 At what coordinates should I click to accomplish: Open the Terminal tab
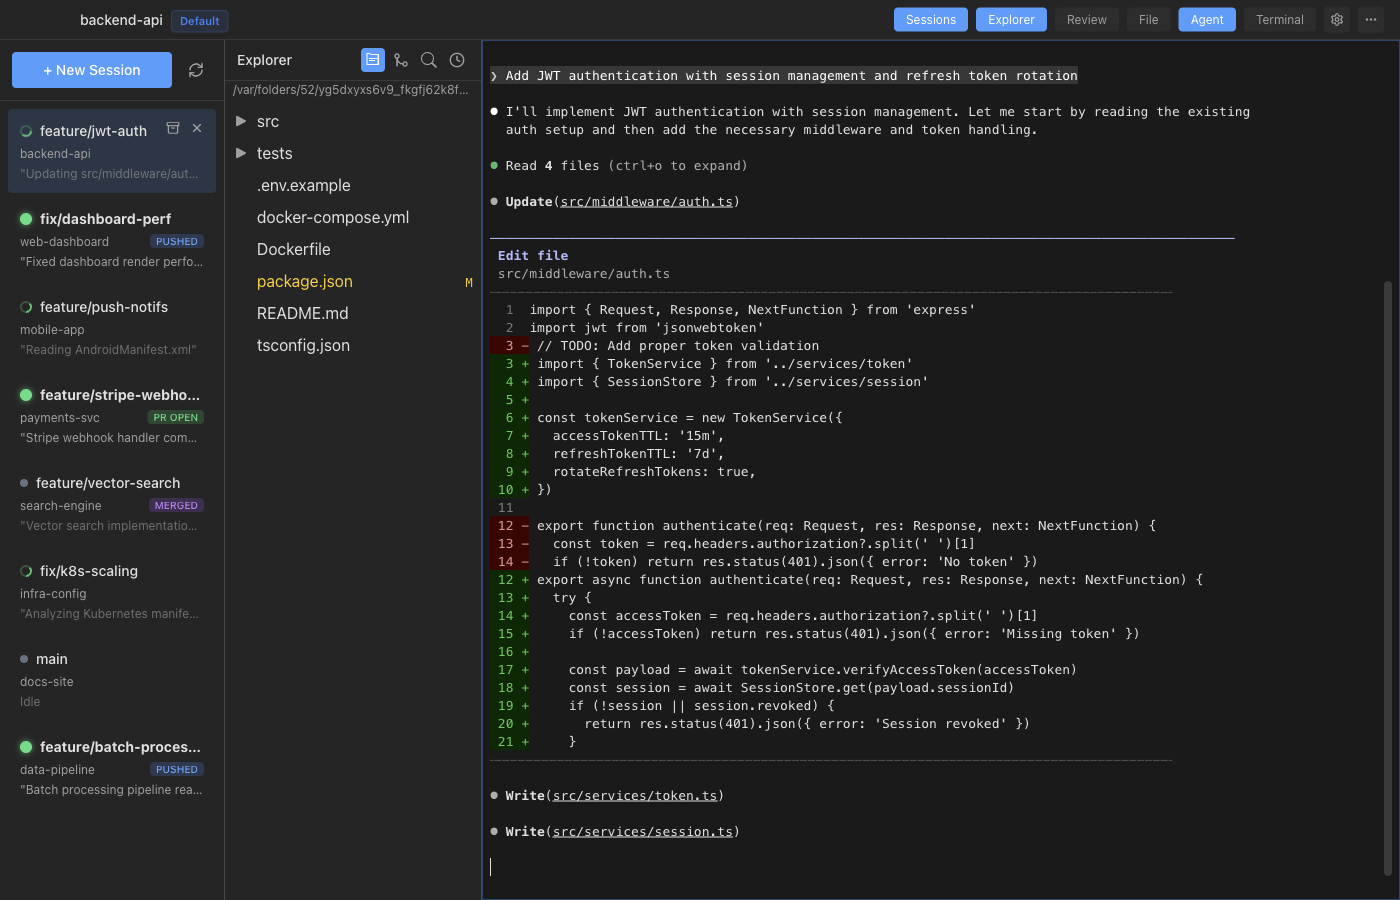1279,19
